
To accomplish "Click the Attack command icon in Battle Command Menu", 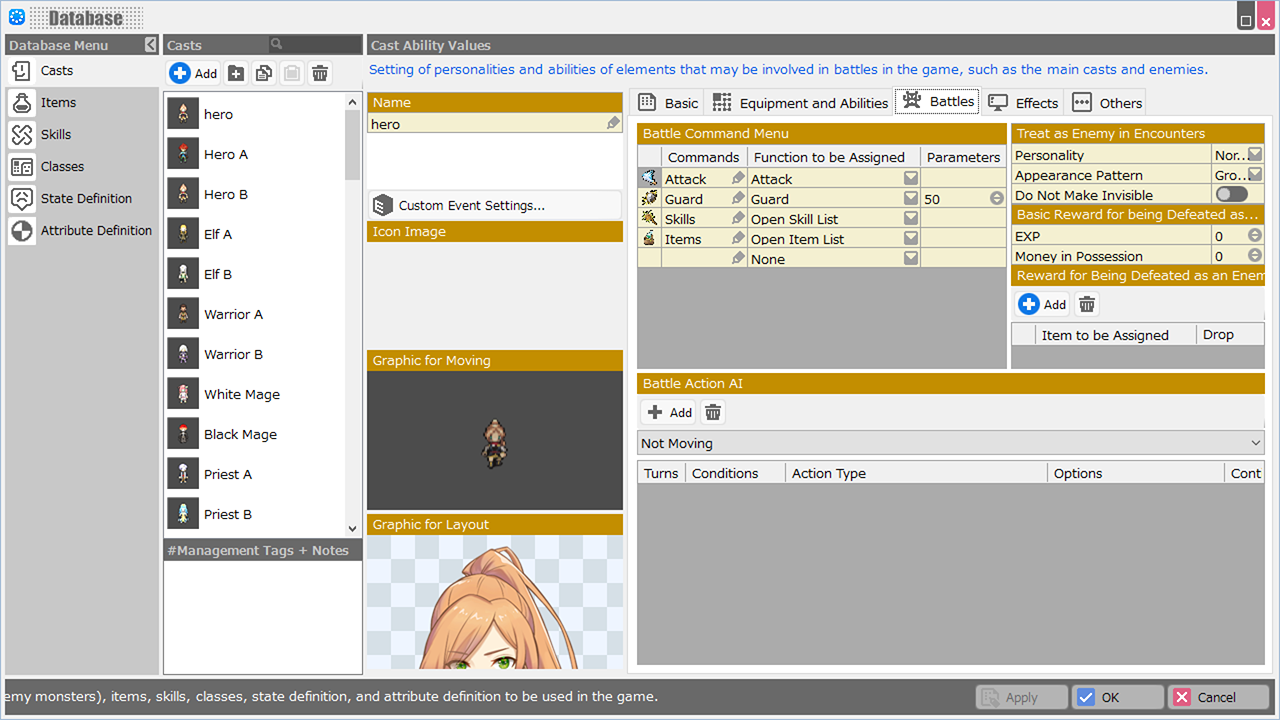I will [x=650, y=178].
